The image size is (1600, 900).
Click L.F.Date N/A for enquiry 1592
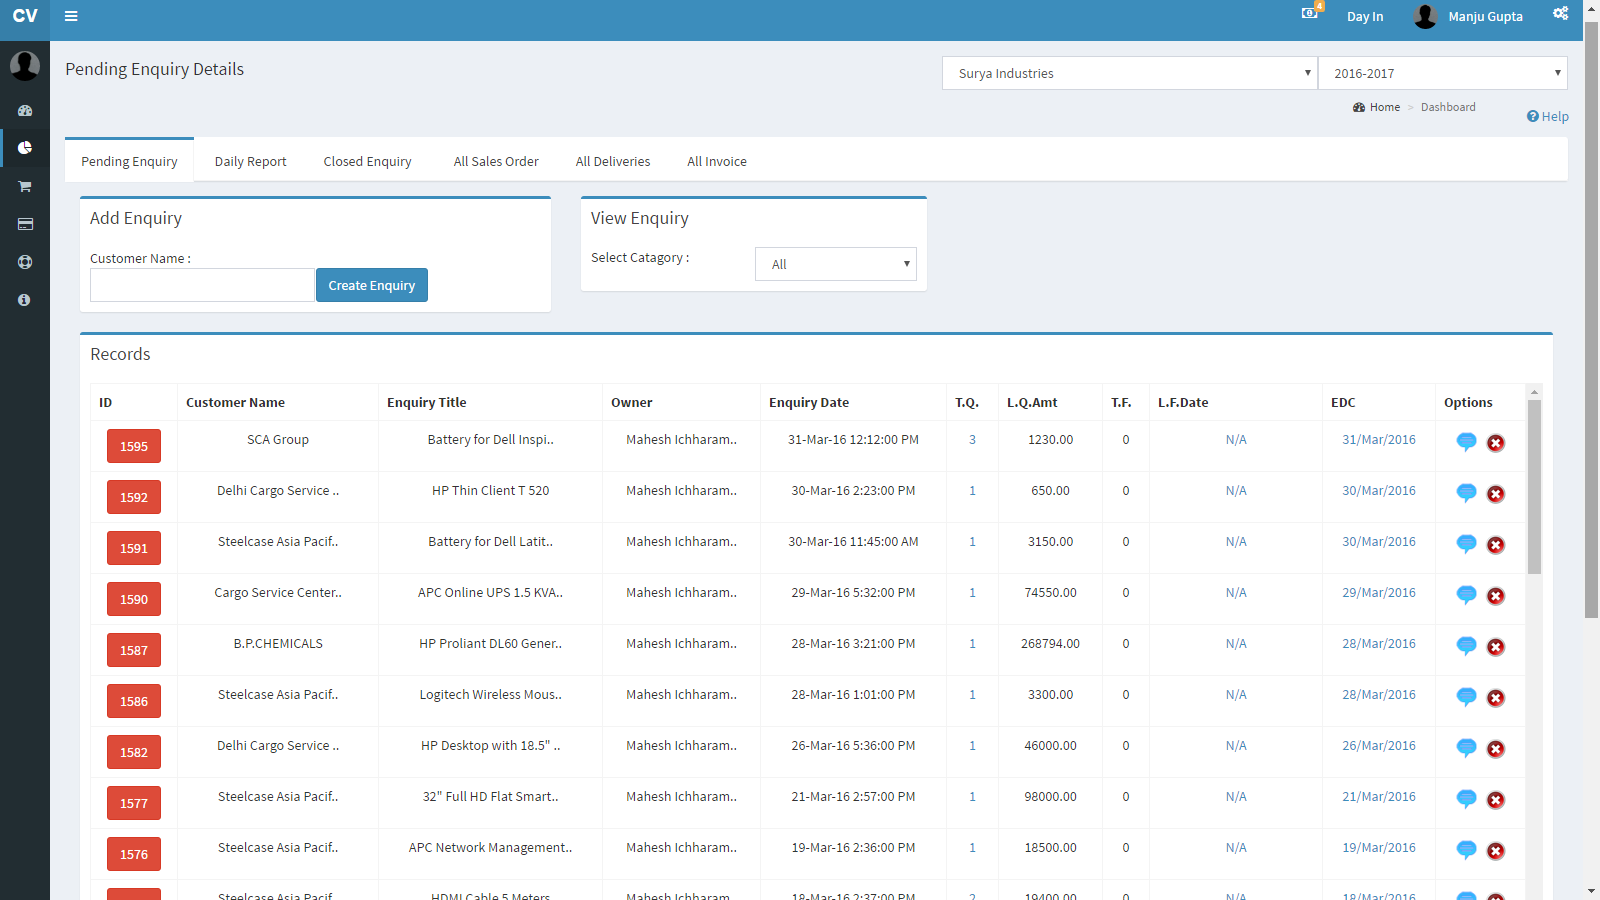[x=1236, y=490]
